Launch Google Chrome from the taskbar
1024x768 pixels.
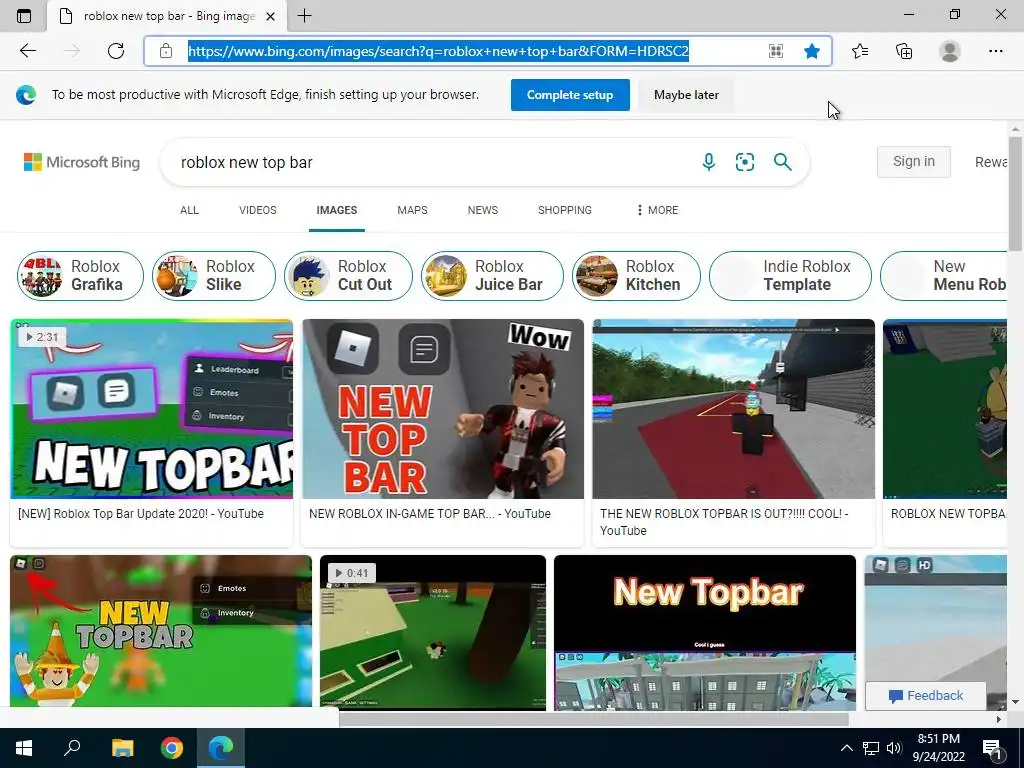pyautogui.click(x=172, y=748)
